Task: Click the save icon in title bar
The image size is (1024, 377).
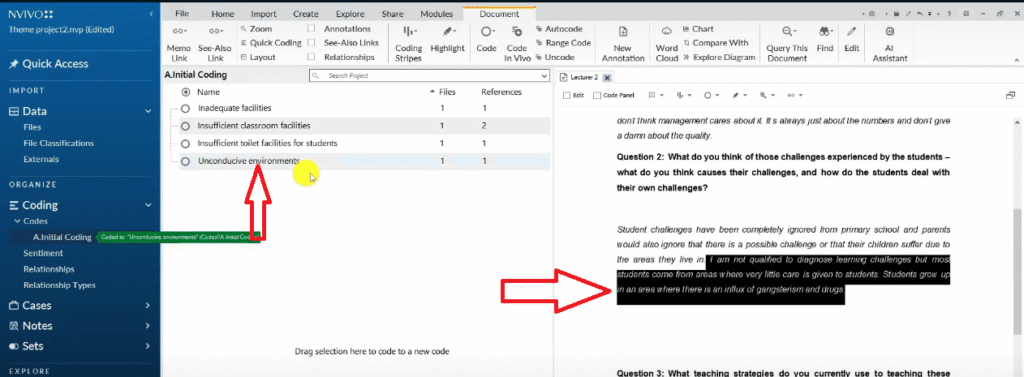Action: tap(897, 14)
